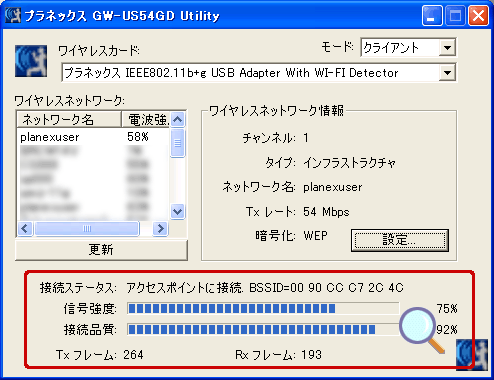Click the planexuser name in network information panel
Viewport: 494px width, 380px height.
point(332,187)
